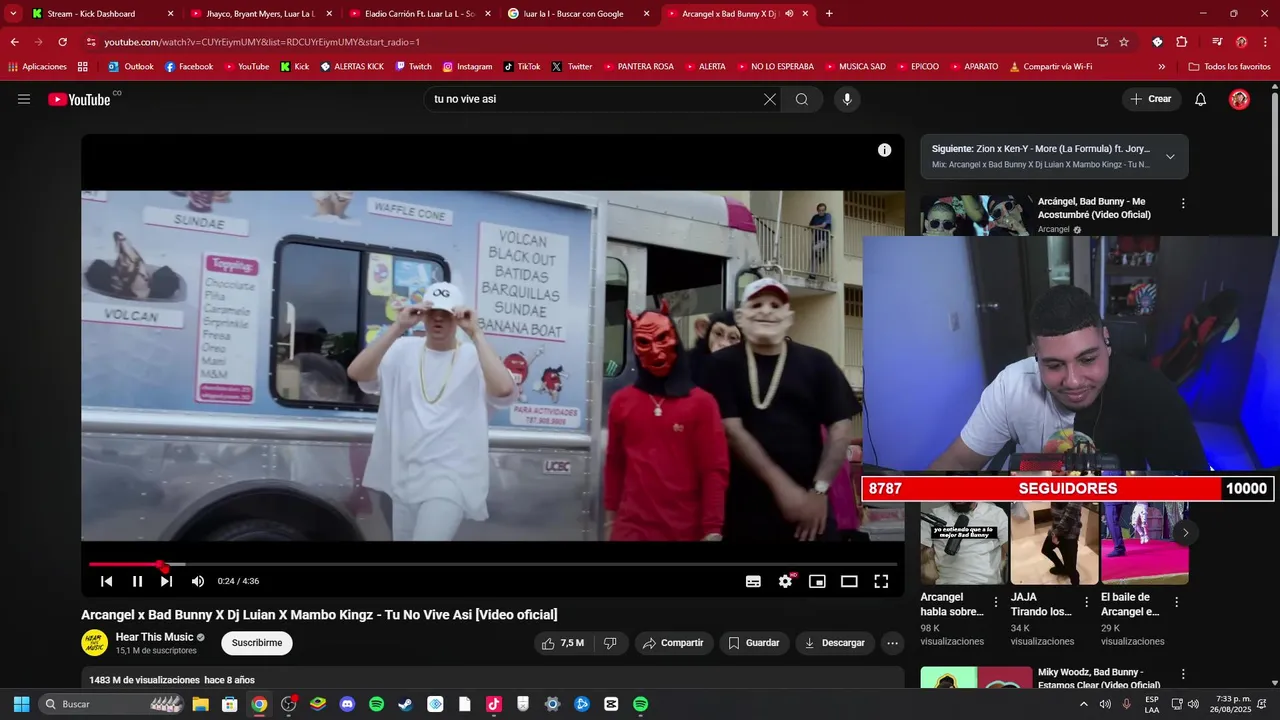Like the video with 7,5 M likes
This screenshot has width=1280, height=720.
point(563,643)
